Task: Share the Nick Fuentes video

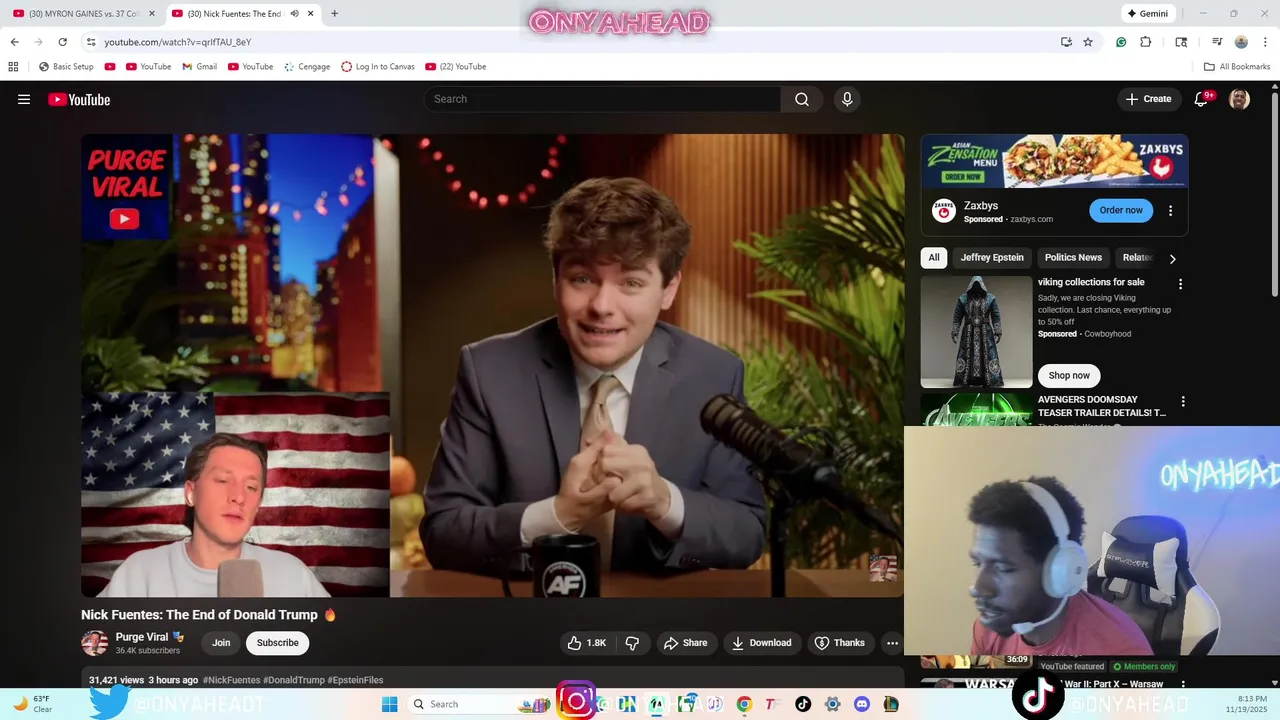Action: pos(686,643)
